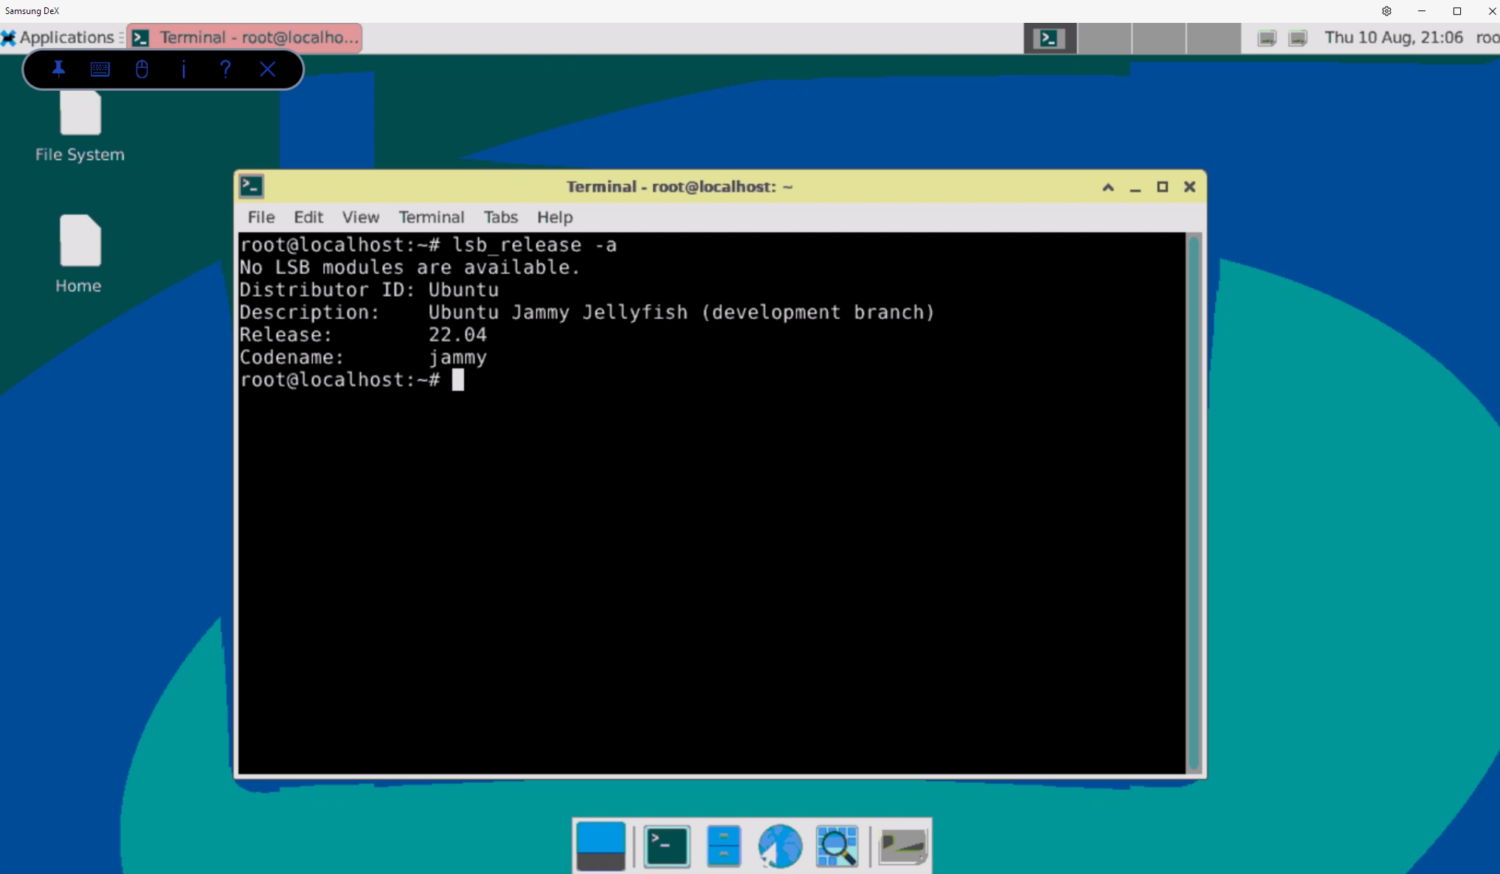Open the Applications menu in the panel
1500x874 pixels.
point(59,38)
